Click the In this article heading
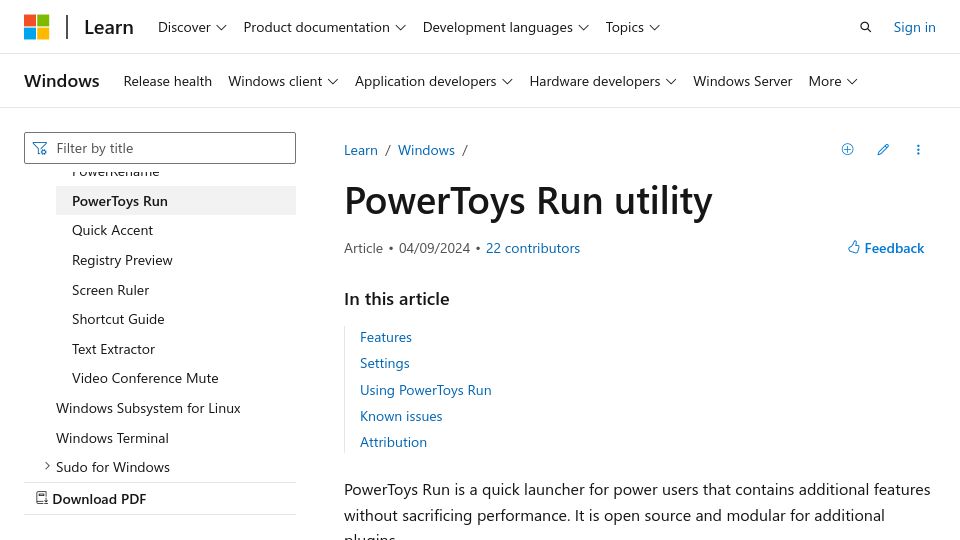960x540 pixels. tap(397, 299)
